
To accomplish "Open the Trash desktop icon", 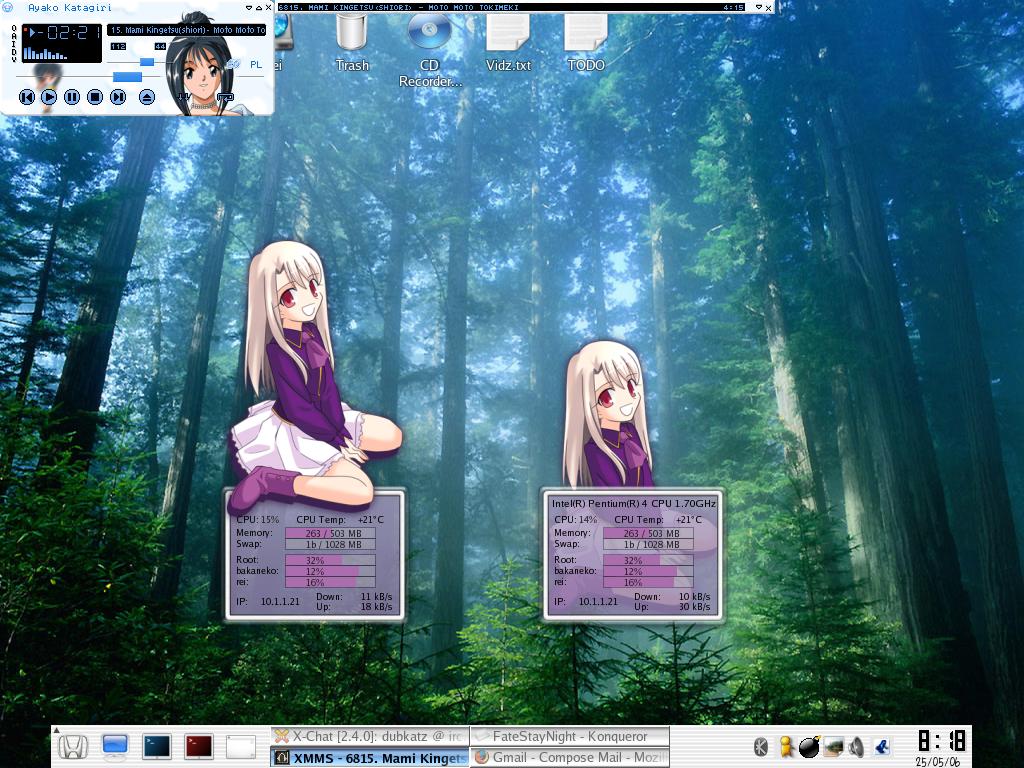I will click(352, 42).
